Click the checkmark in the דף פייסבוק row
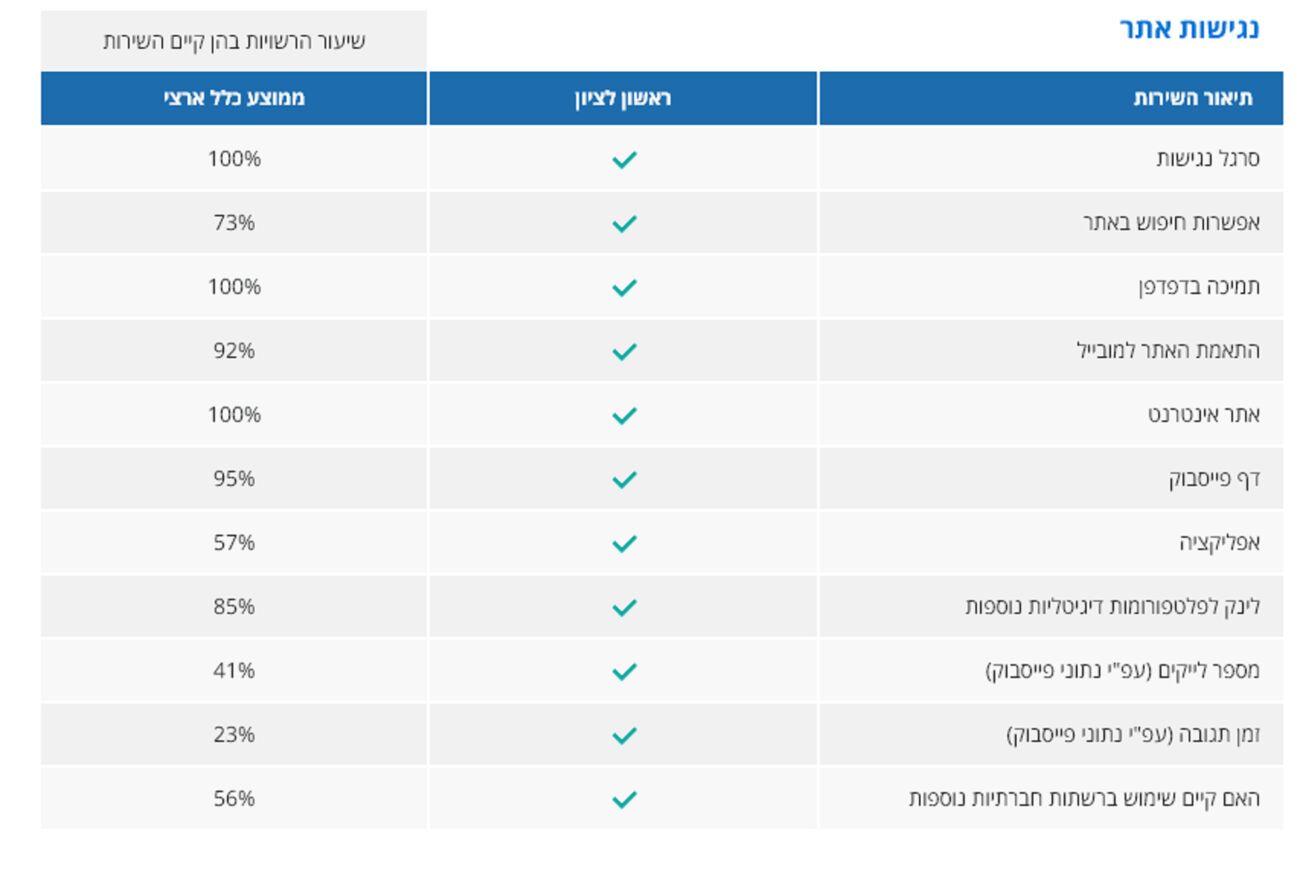This screenshot has width=1300, height=879. coord(624,479)
